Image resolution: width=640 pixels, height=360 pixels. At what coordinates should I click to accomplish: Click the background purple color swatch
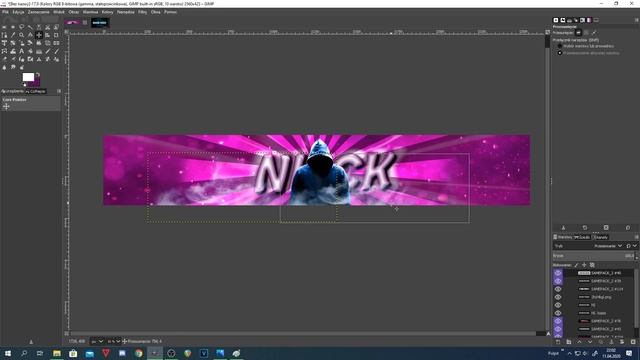pos(37,83)
